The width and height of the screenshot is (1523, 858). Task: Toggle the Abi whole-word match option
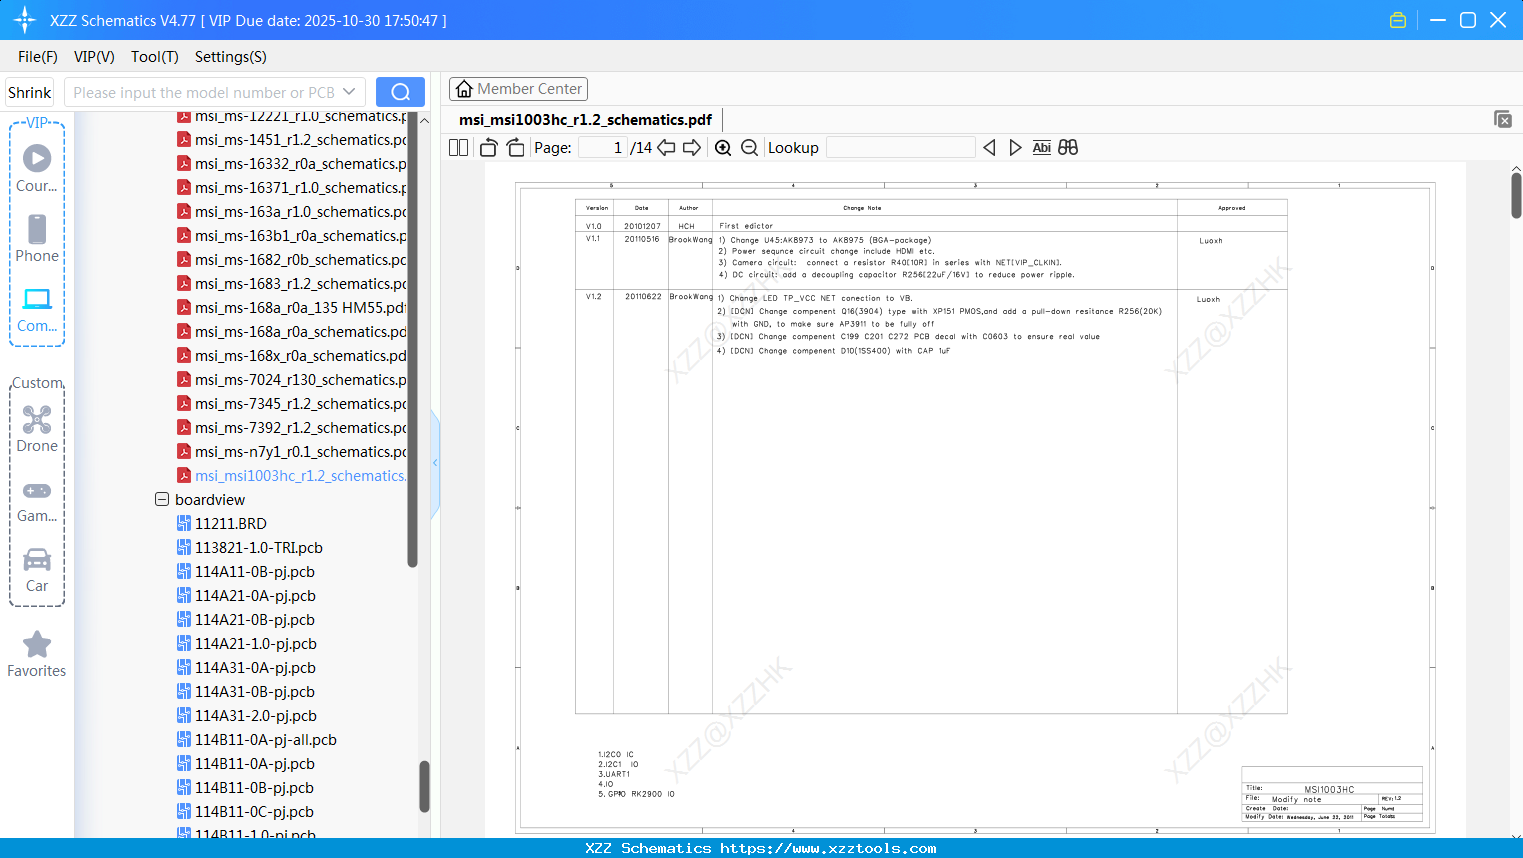click(1041, 148)
